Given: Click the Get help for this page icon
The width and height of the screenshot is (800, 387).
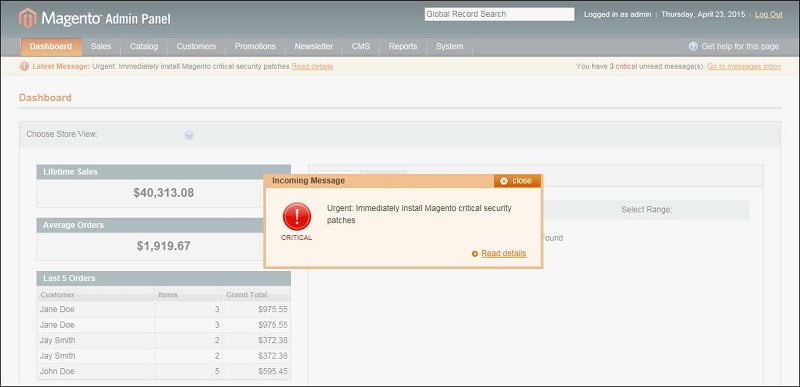Looking at the screenshot, I should [x=693, y=46].
